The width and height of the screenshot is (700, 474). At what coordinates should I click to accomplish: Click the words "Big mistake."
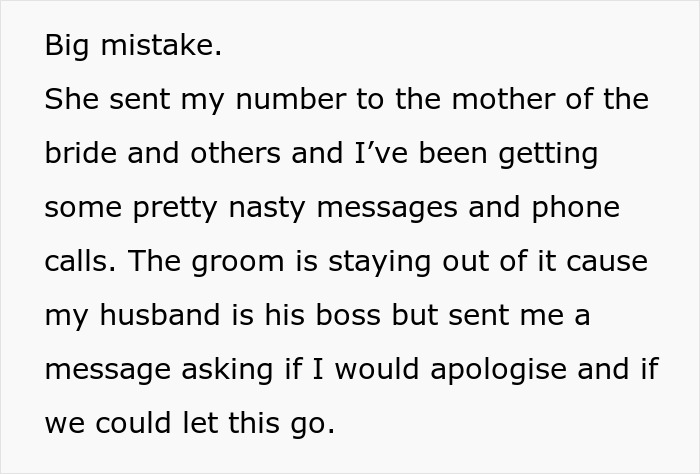(x=133, y=47)
